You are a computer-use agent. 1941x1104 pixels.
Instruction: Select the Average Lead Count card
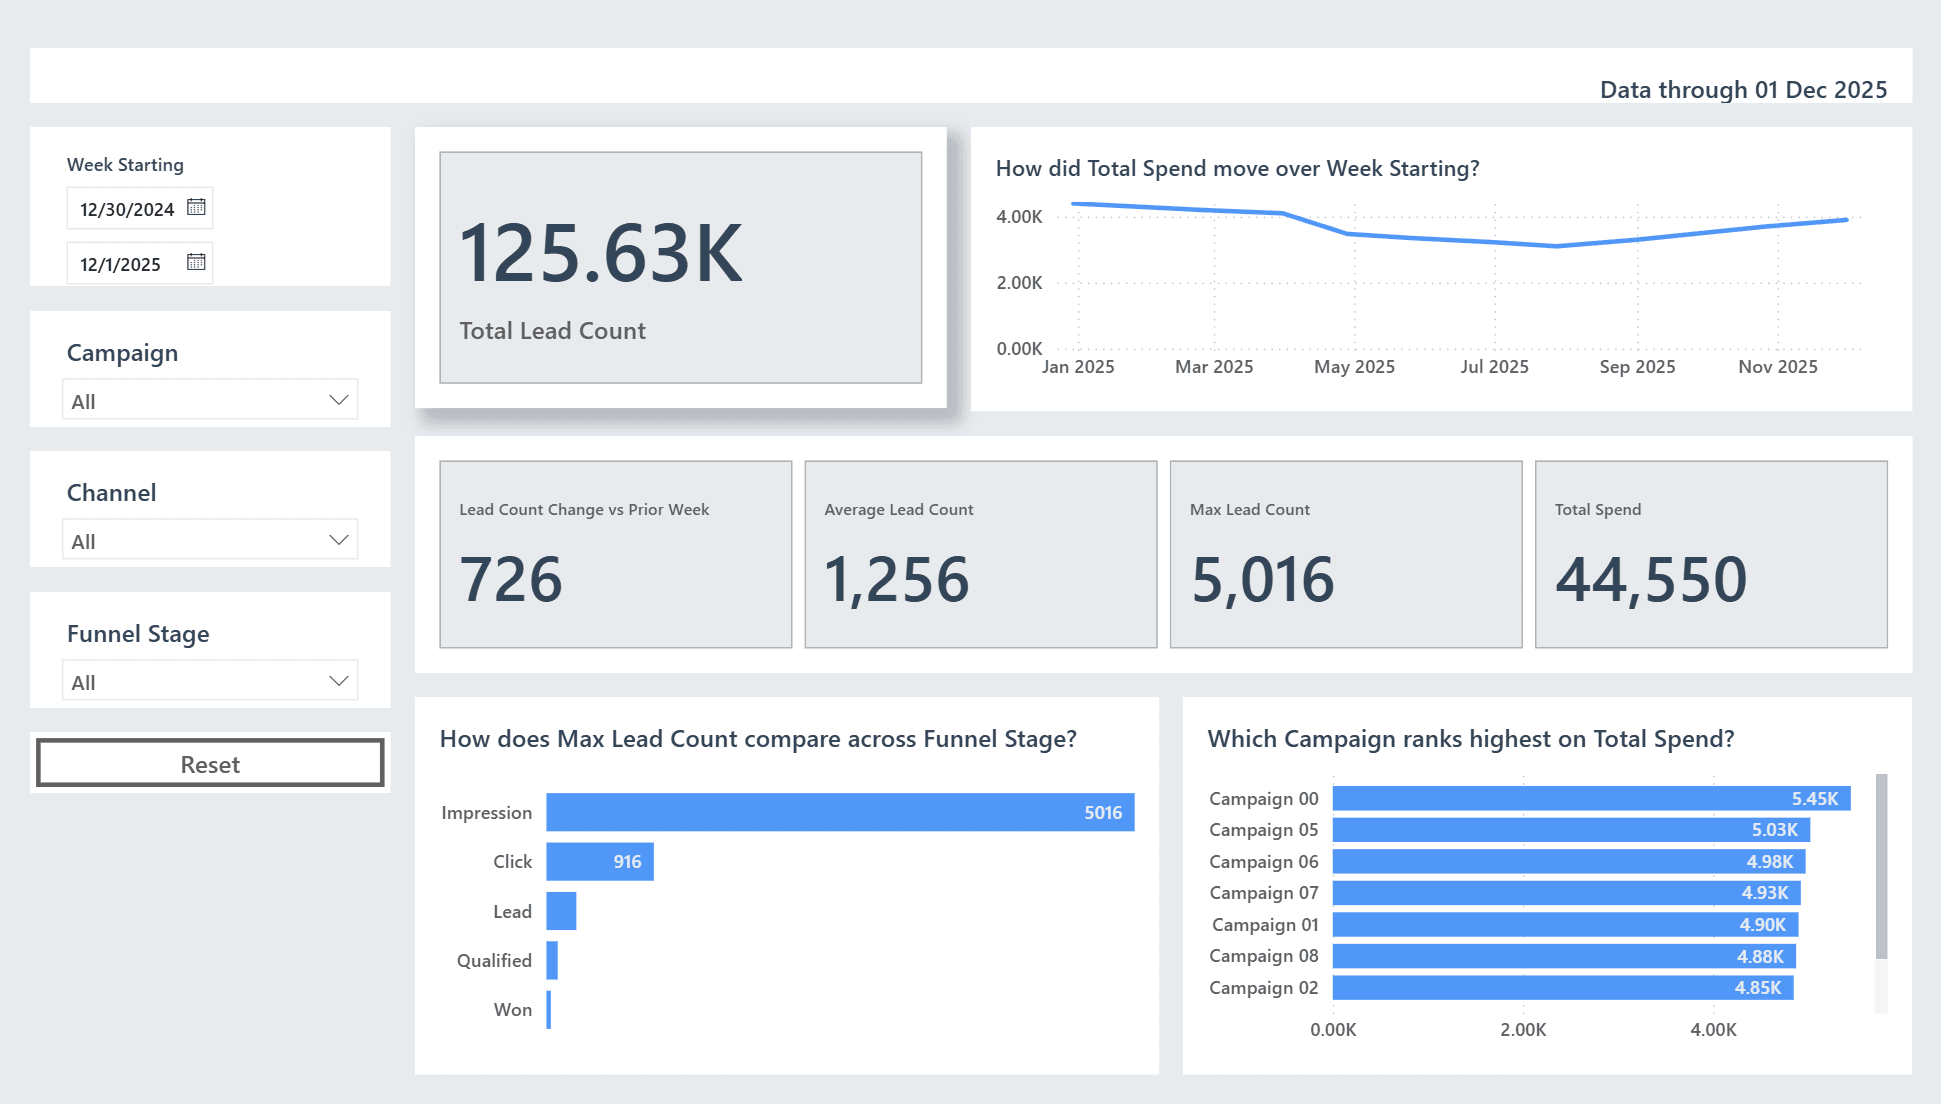coord(981,554)
